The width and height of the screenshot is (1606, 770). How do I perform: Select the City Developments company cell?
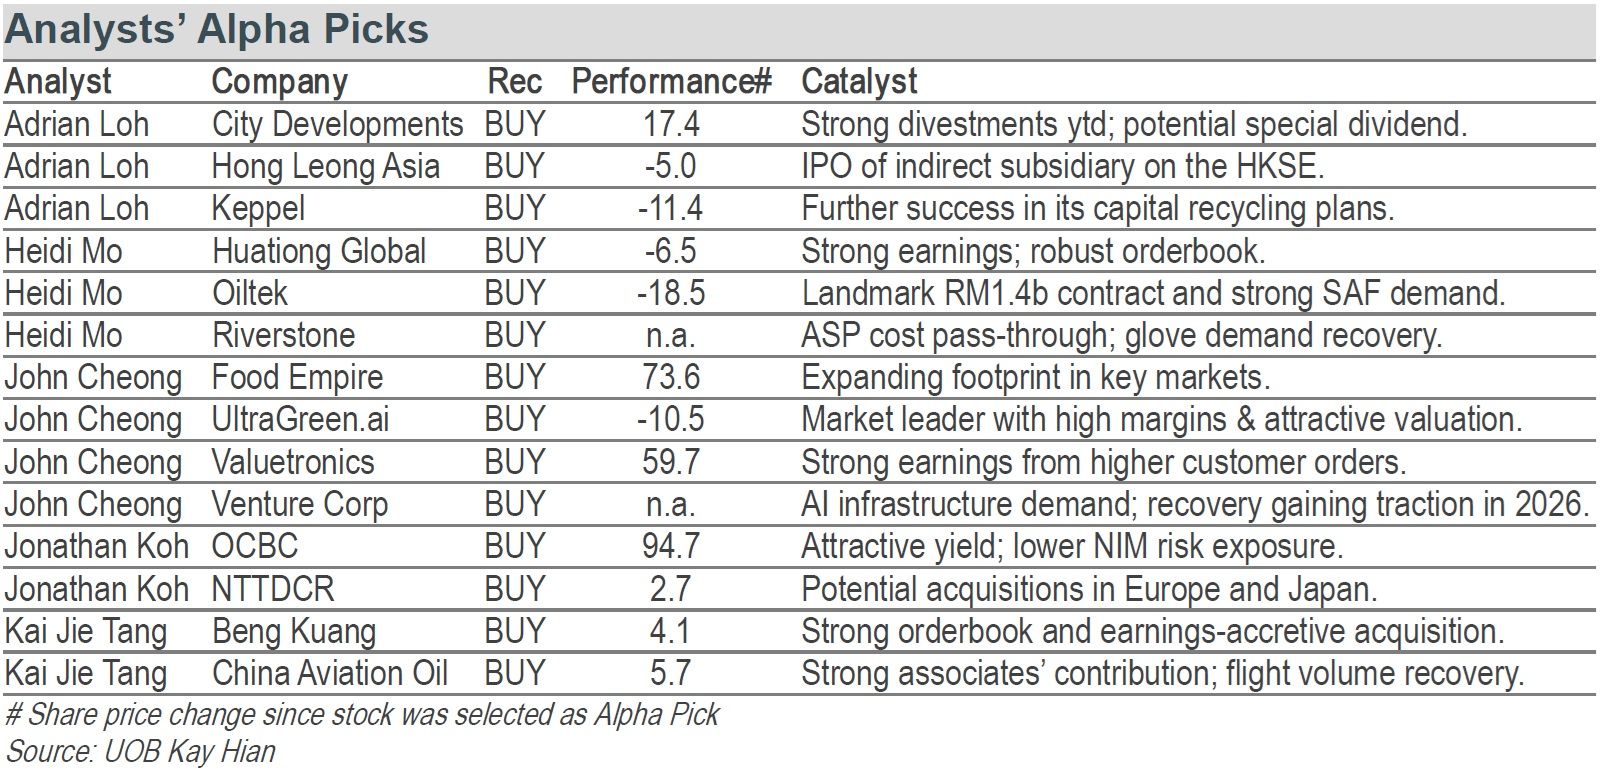pos(338,124)
